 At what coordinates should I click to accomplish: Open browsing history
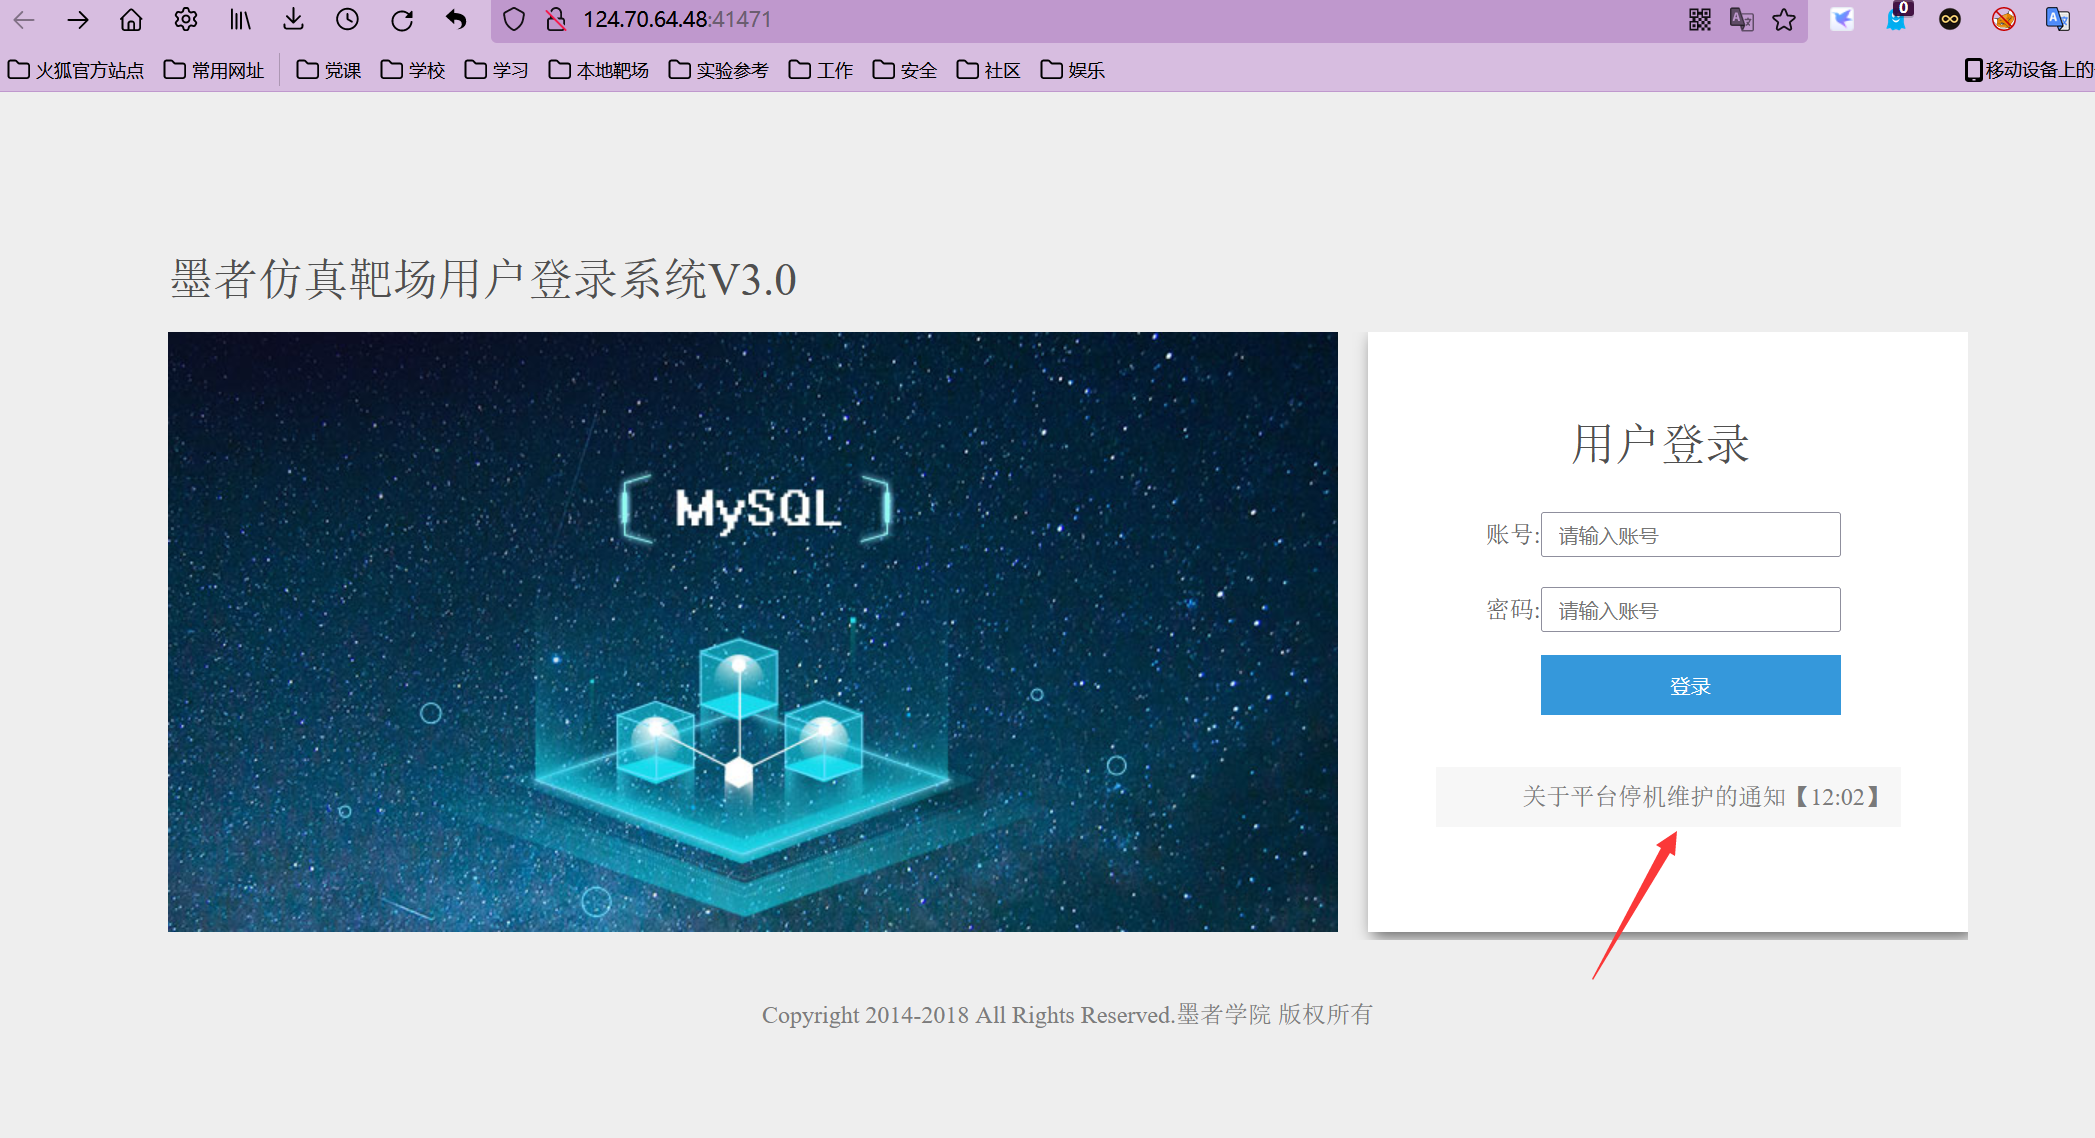pos(347,19)
